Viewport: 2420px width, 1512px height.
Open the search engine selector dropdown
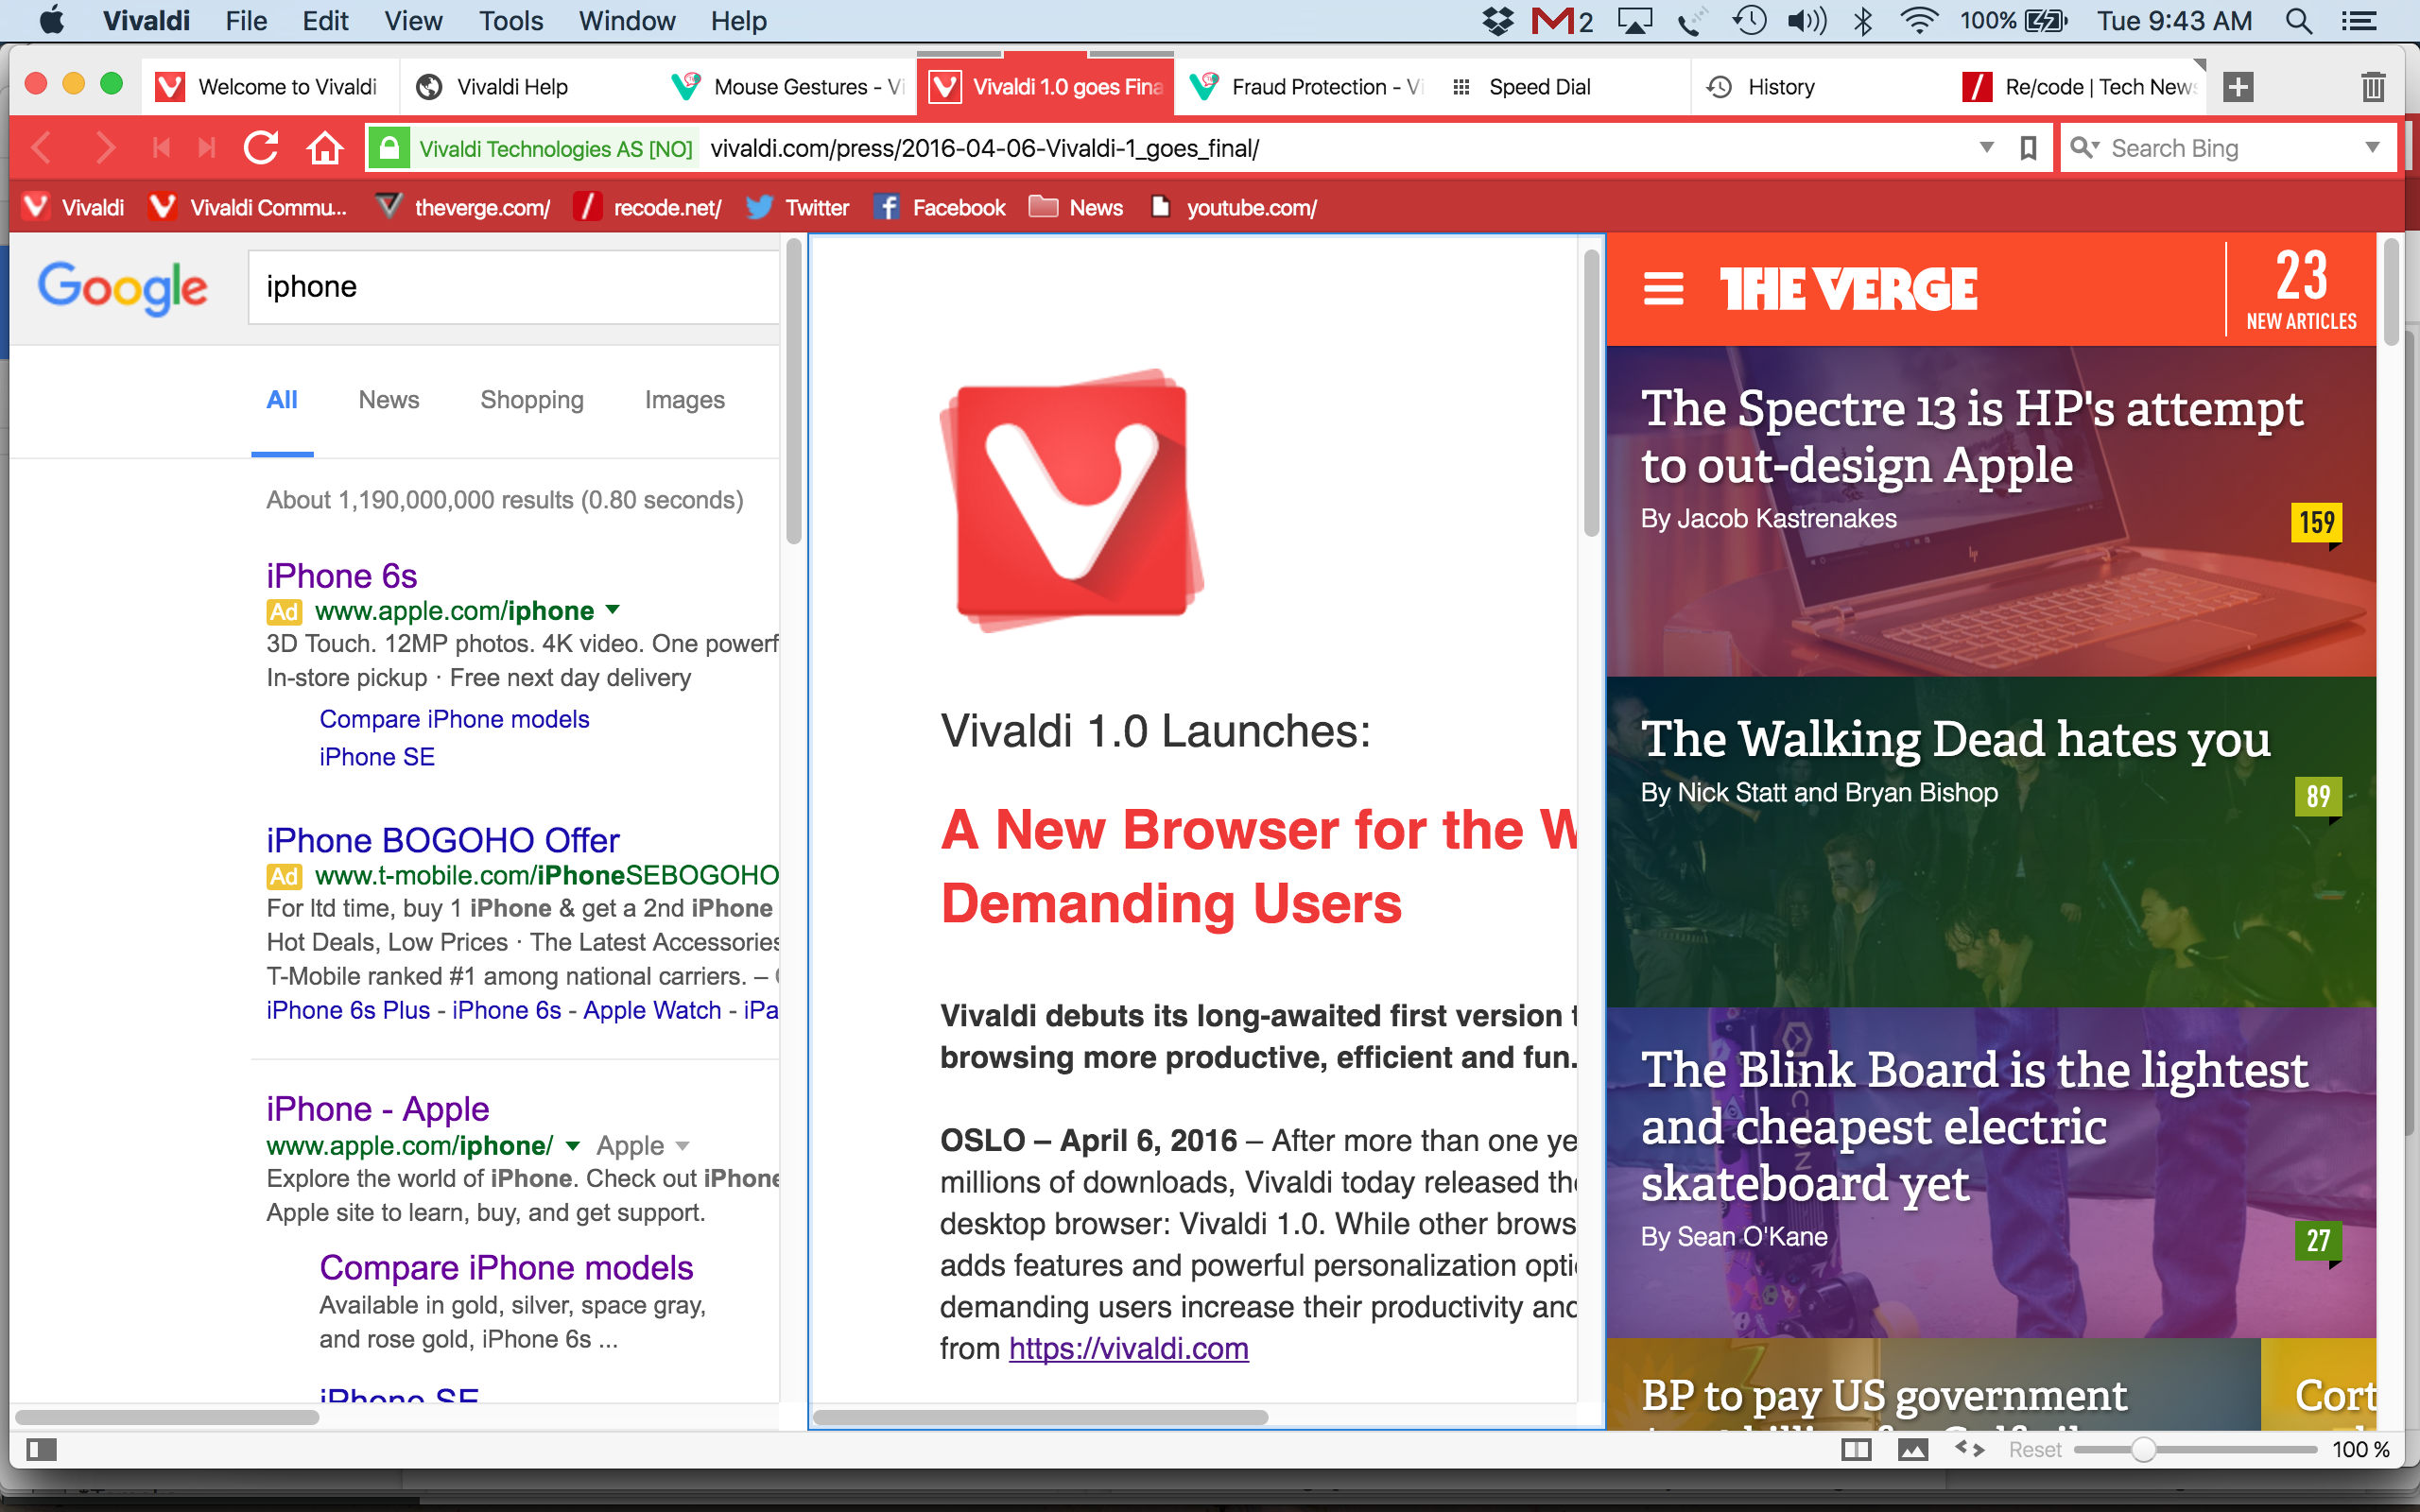click(x=2084, y=148)
